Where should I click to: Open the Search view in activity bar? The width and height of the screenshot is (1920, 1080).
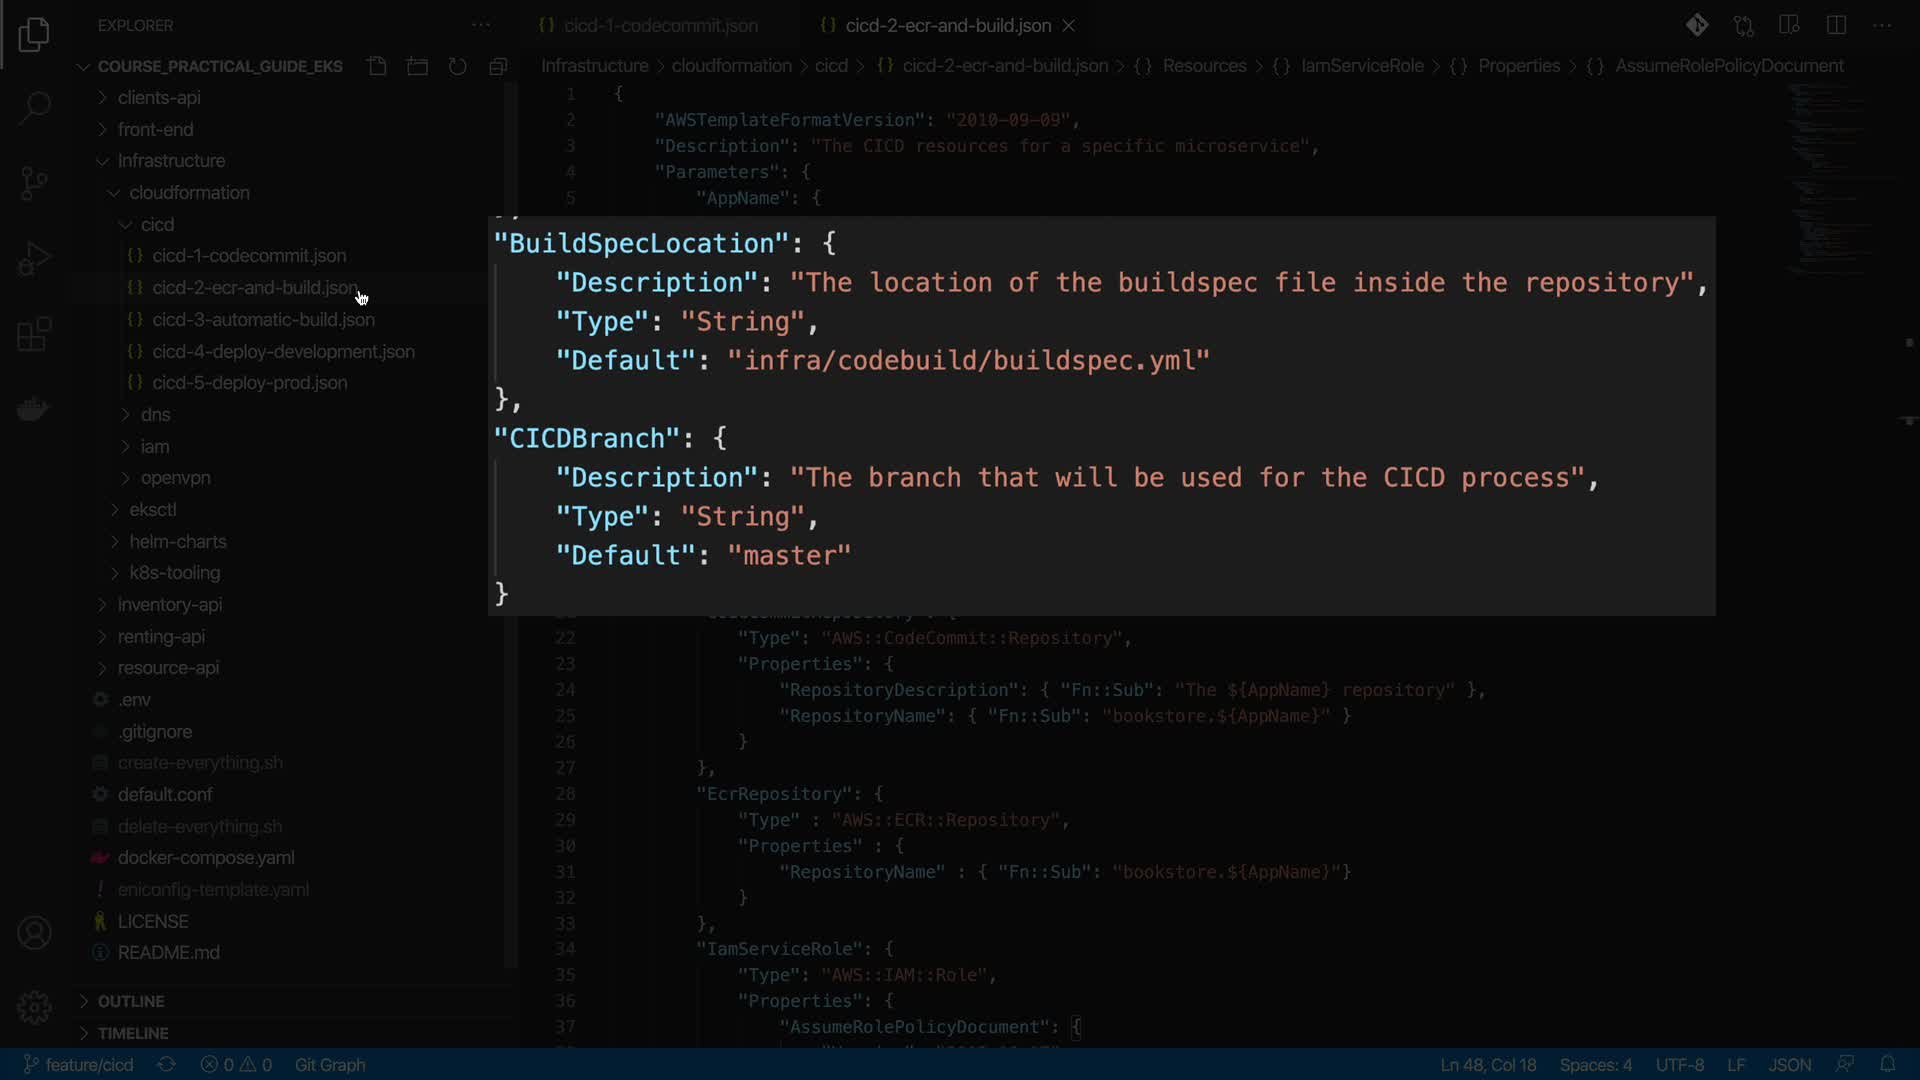pos(34,107)
